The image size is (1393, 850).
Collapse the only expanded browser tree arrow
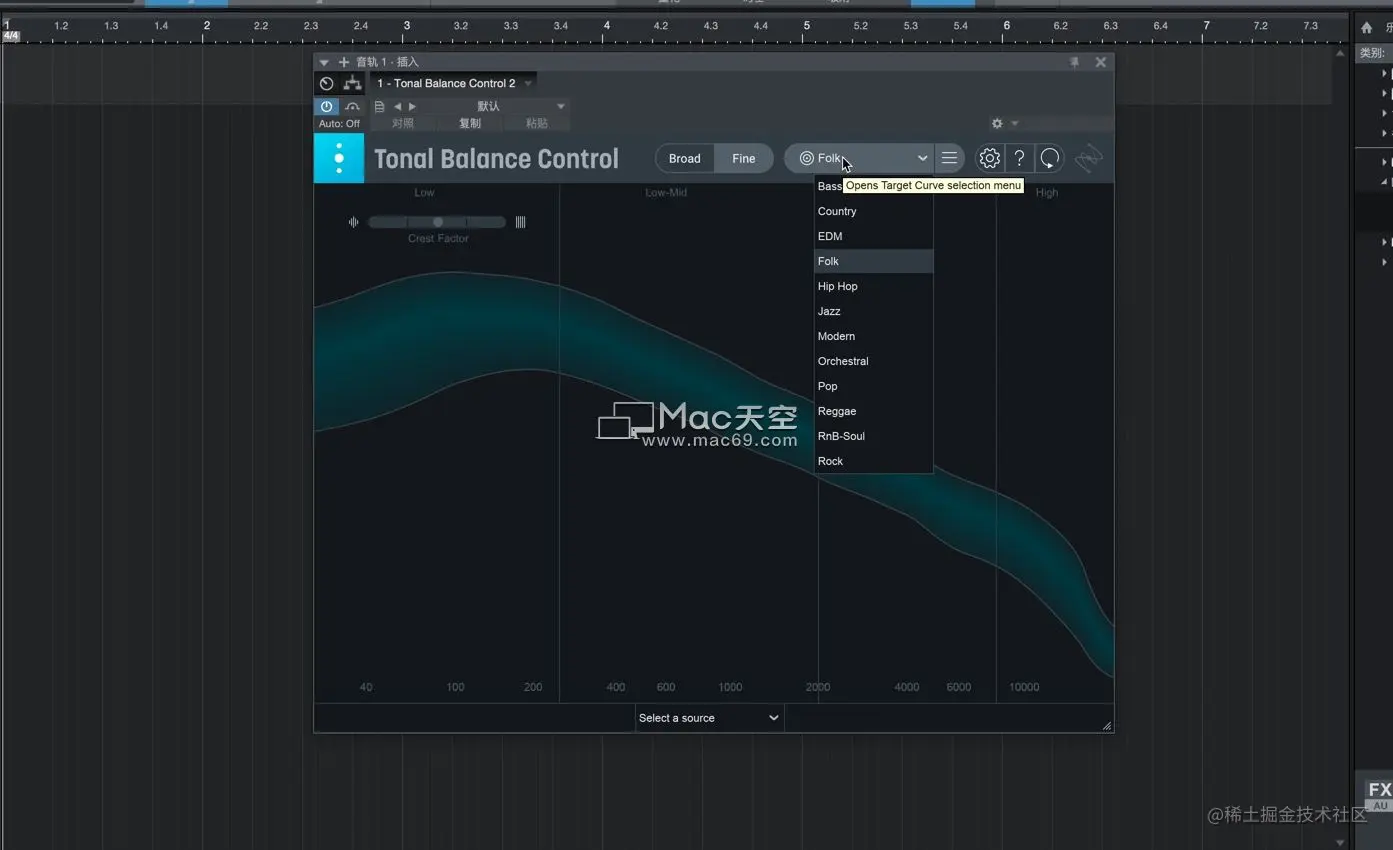click(x=1385, y=182)
